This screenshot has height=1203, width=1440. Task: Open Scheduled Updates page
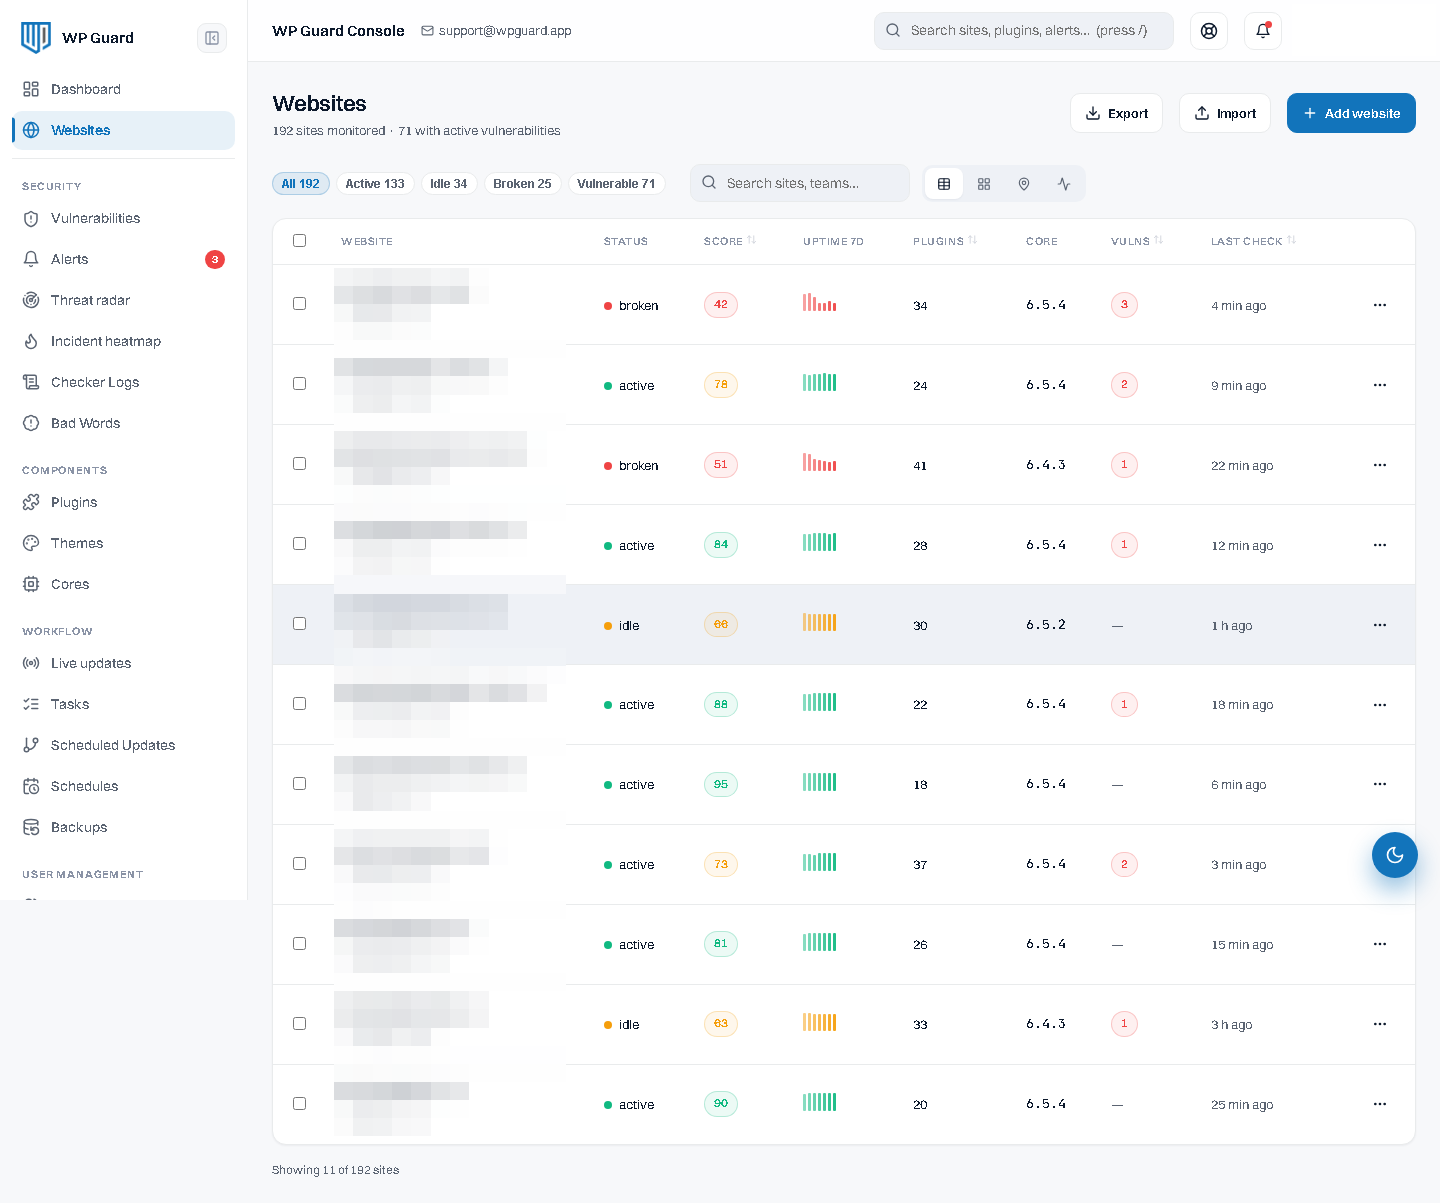click(x=123, y=745)
